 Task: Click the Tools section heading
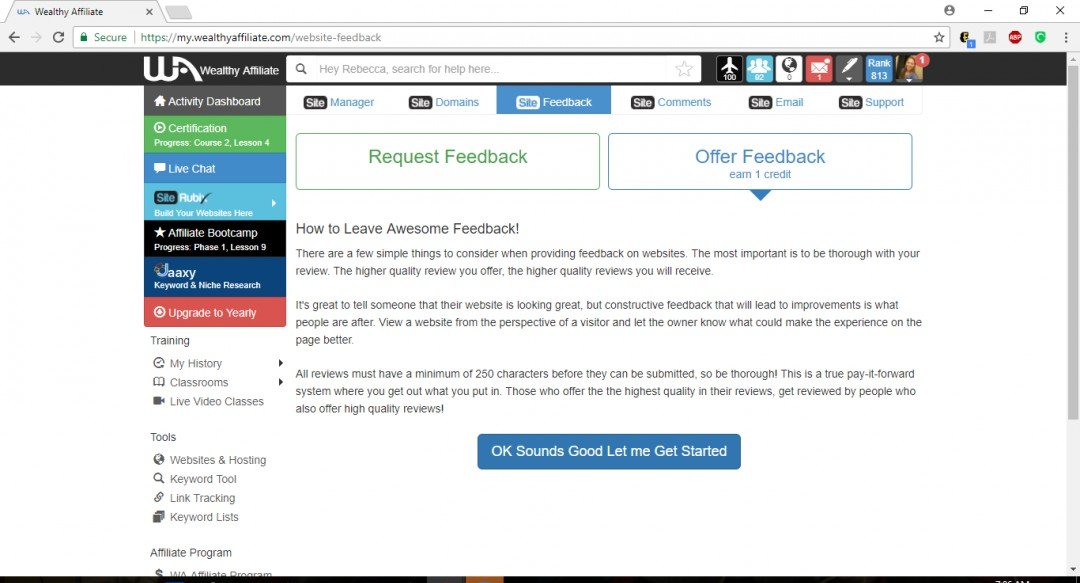click(x=163, y=437)
